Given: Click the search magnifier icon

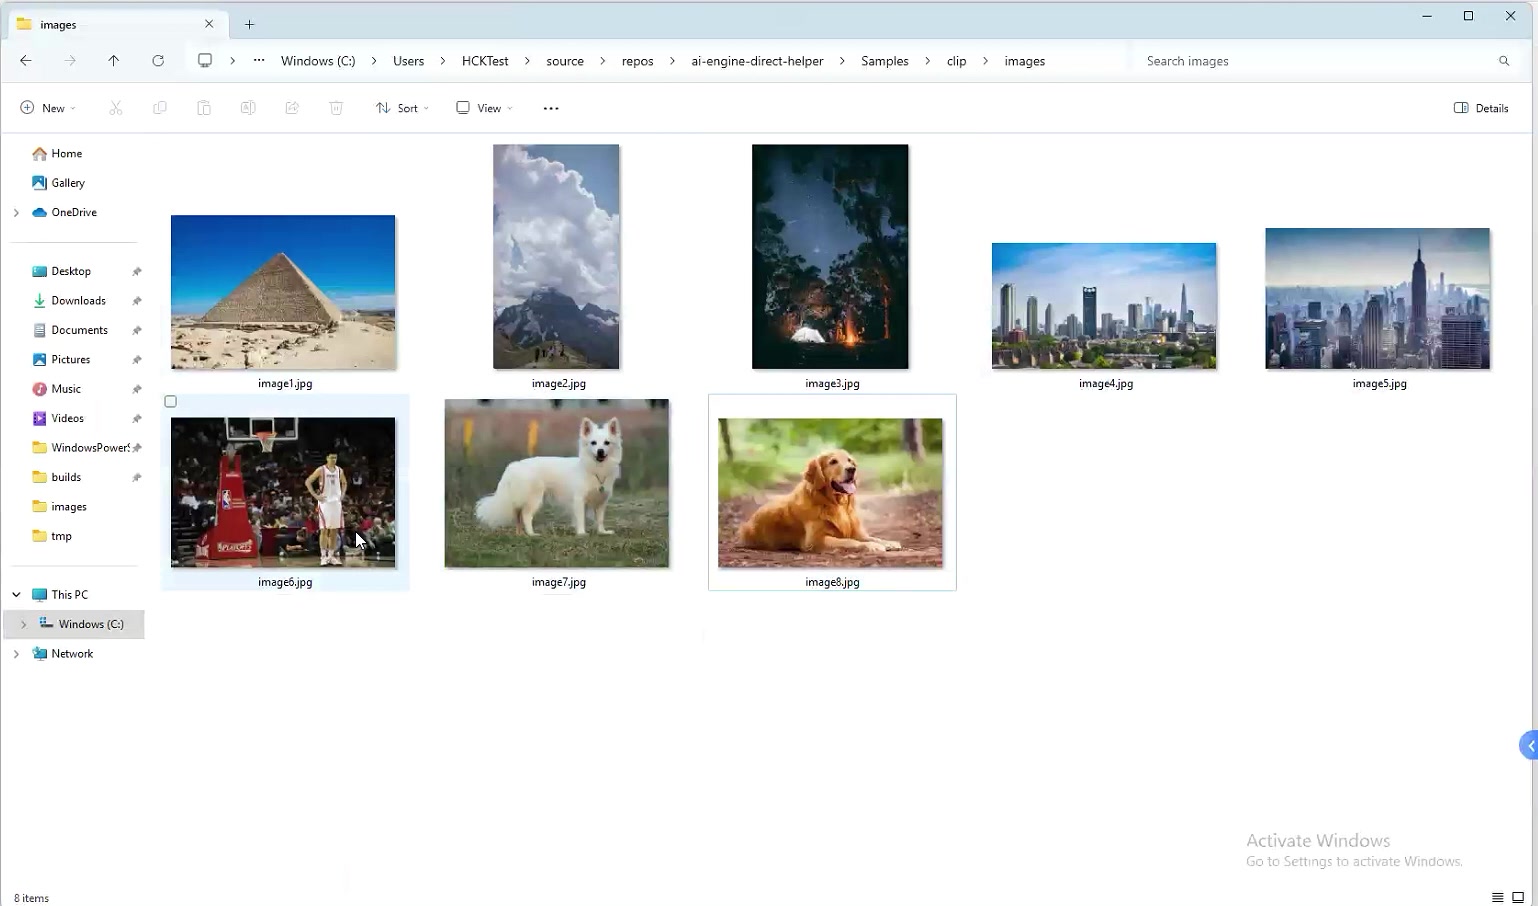Looking at the screenshot, I should point(1503,61).
